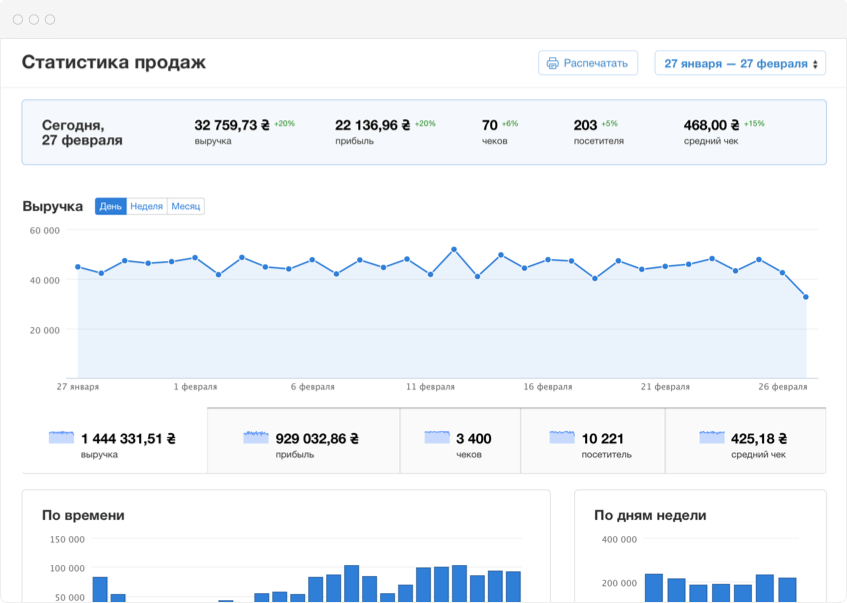Image resolution: width=847 pixels, height=603 pixels.
Task: Select the посетитель summary tab
Action: tap(592, 441)
